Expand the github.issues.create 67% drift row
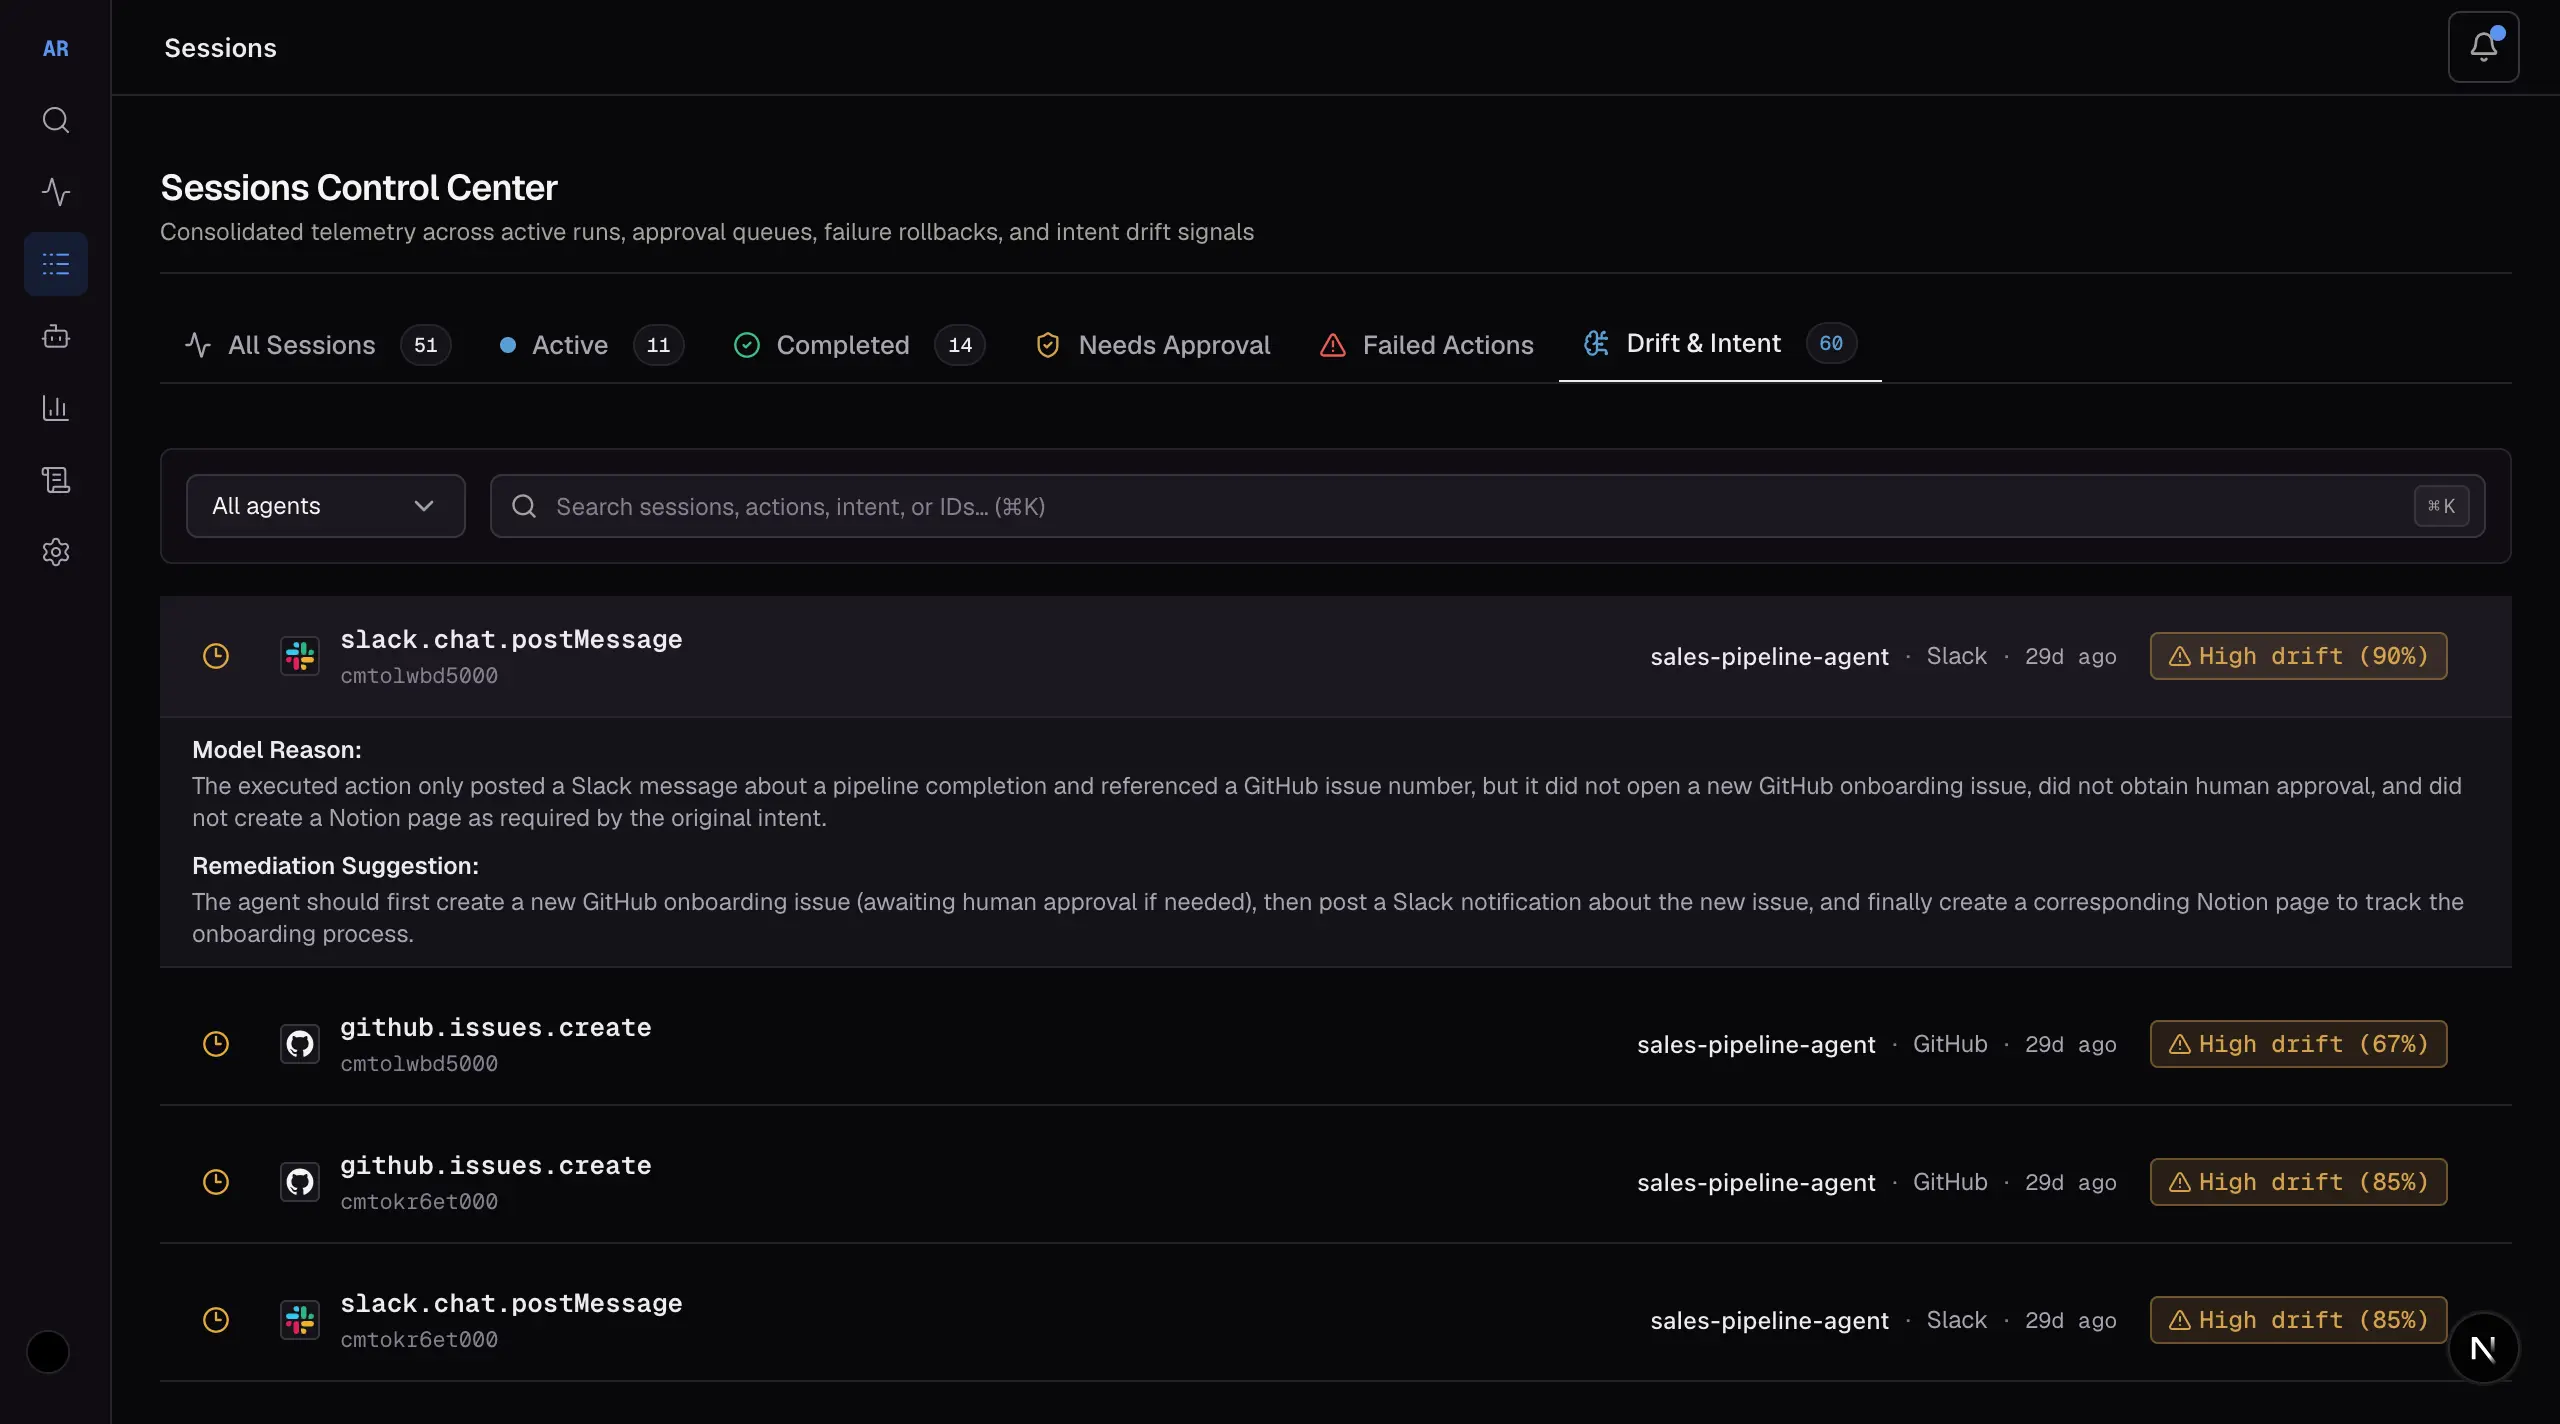Viewport: 2560px width, 1424px height. point(1335,1044)
